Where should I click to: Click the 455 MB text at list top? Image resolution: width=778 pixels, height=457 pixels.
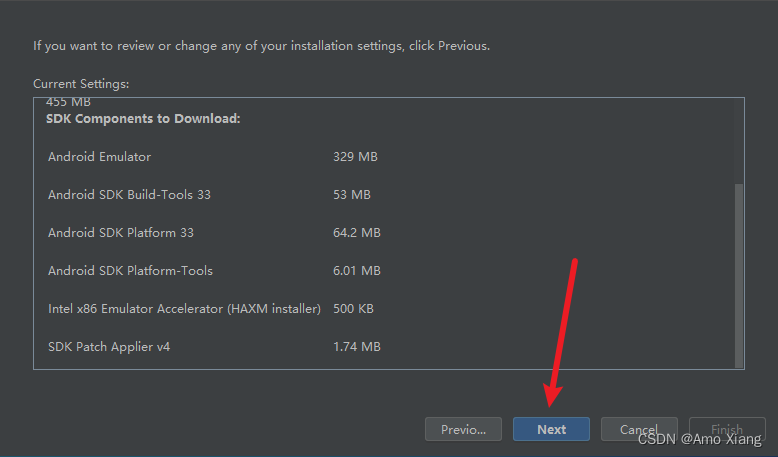70,102
